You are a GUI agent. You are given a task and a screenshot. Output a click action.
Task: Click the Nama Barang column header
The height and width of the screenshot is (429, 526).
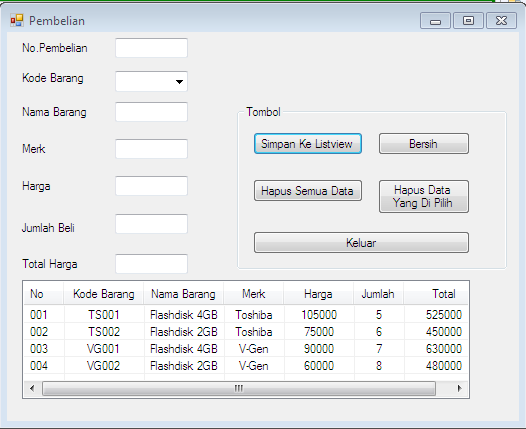point(183,294)
